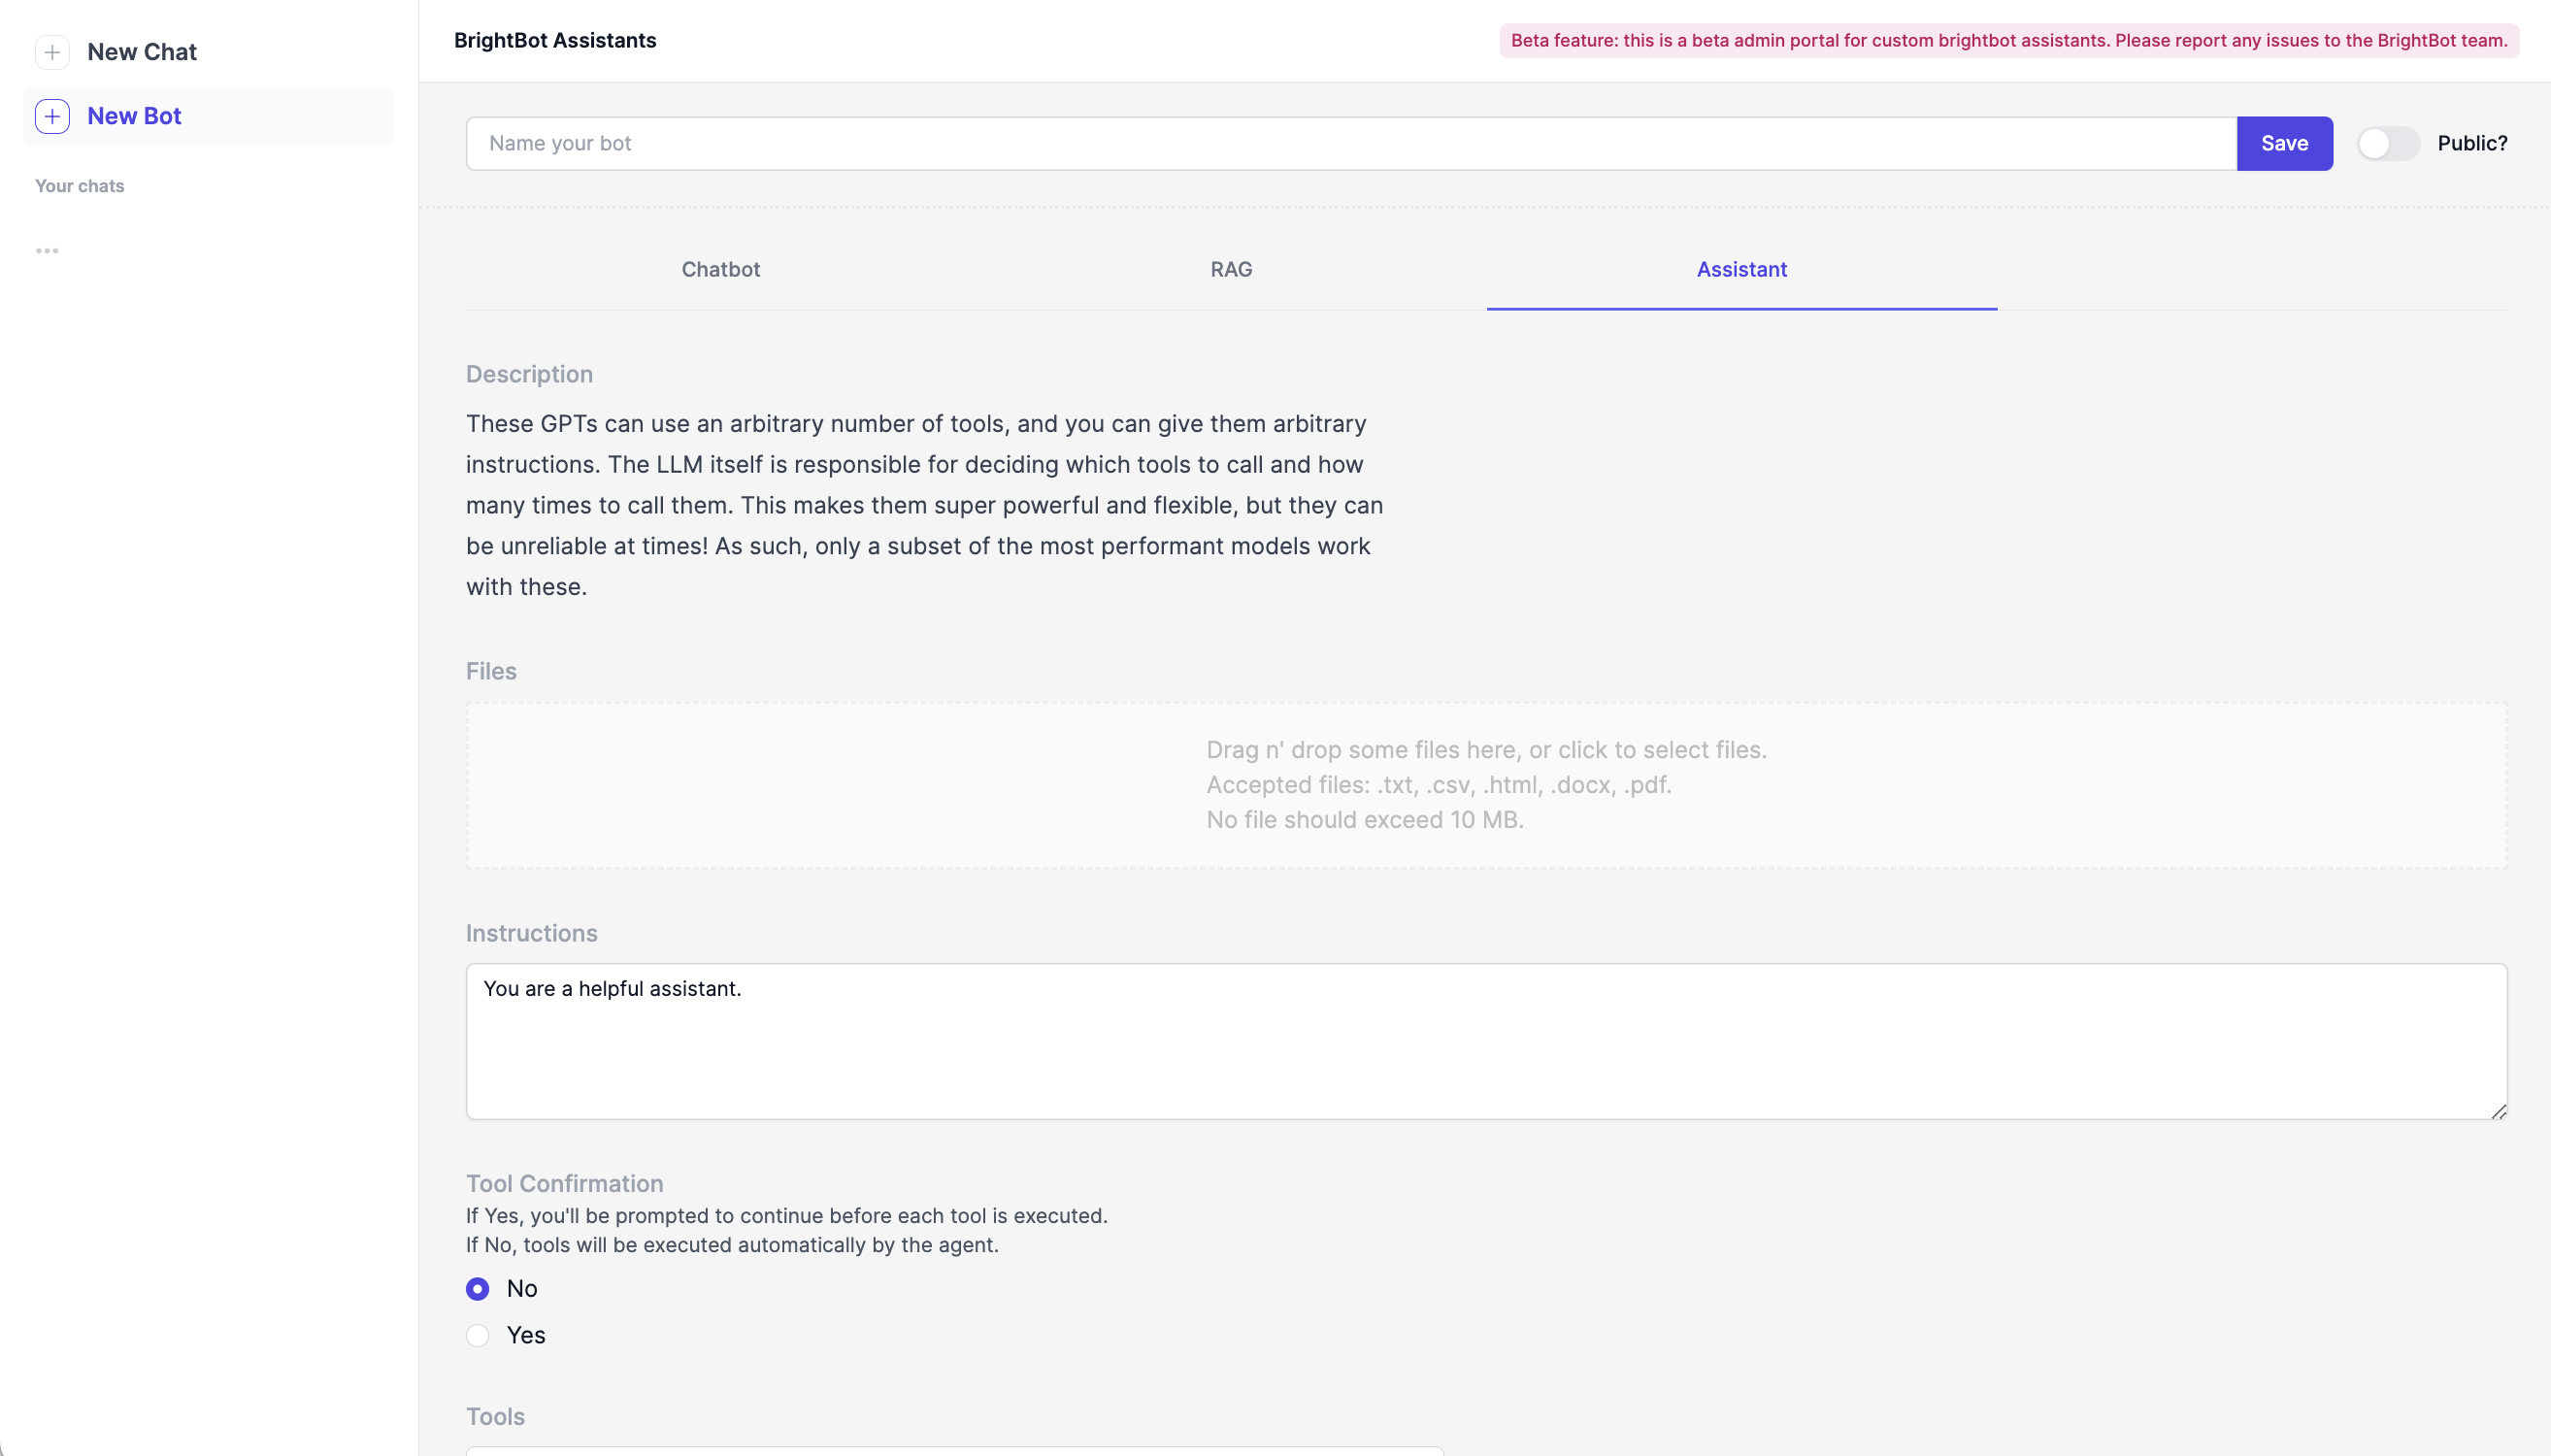
Task: Toggle the Public? switch
Action: 2387,143
